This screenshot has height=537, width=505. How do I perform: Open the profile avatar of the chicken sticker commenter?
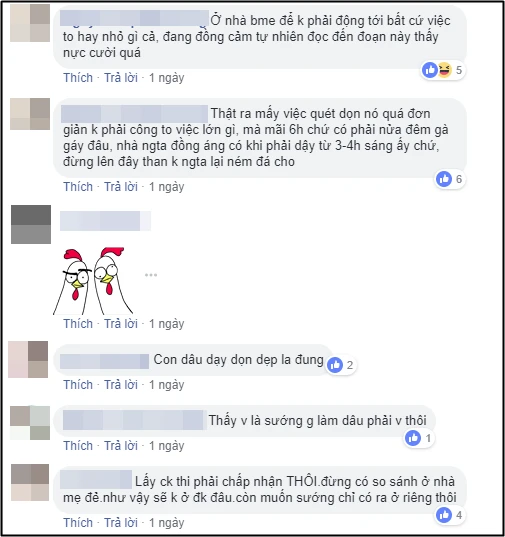coord(31,224)
